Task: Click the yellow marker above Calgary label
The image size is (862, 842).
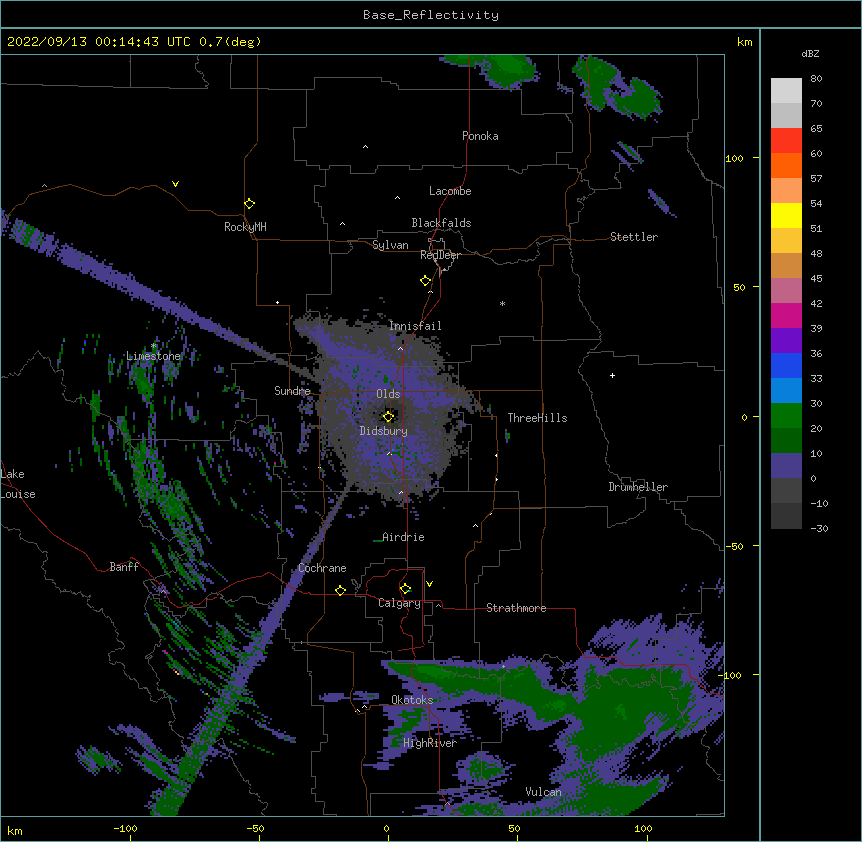Action: pos(405,589)
